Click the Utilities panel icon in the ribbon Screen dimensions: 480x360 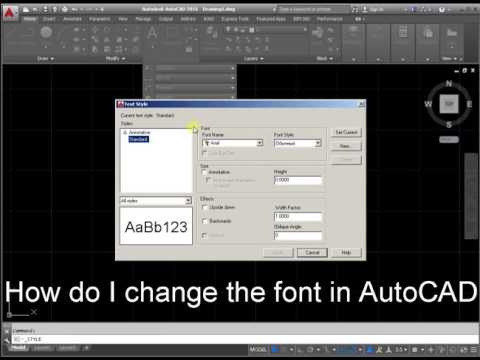403,33
